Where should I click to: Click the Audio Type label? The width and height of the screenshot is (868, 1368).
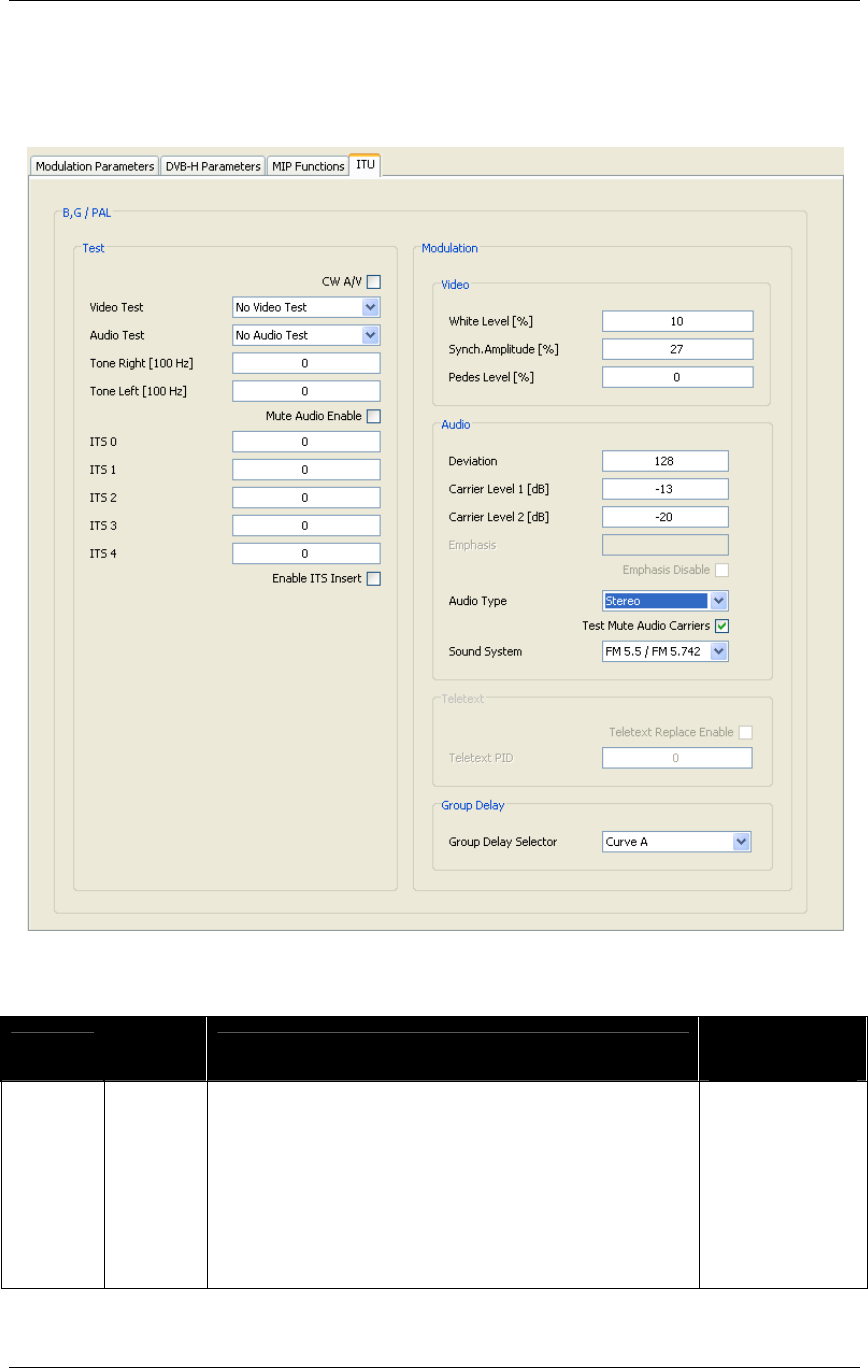tap(479, 601)
